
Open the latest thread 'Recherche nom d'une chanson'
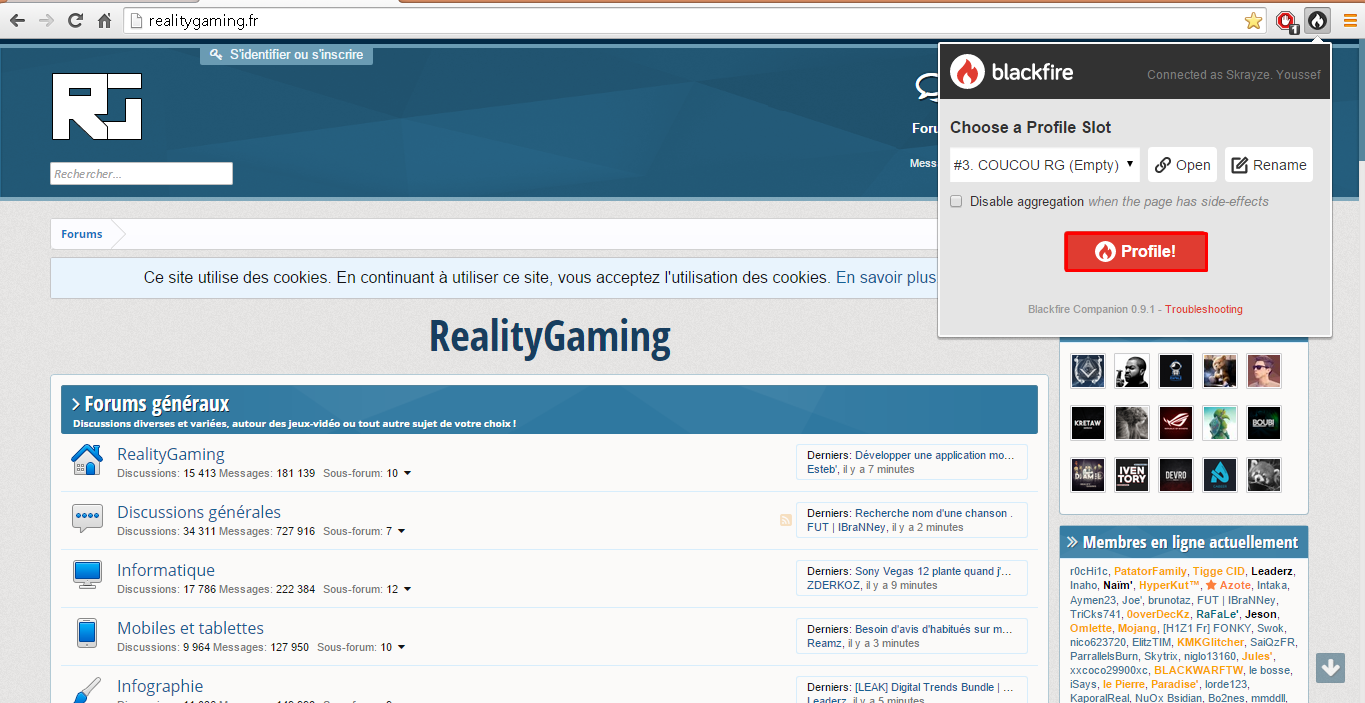(x=931, y=513)
